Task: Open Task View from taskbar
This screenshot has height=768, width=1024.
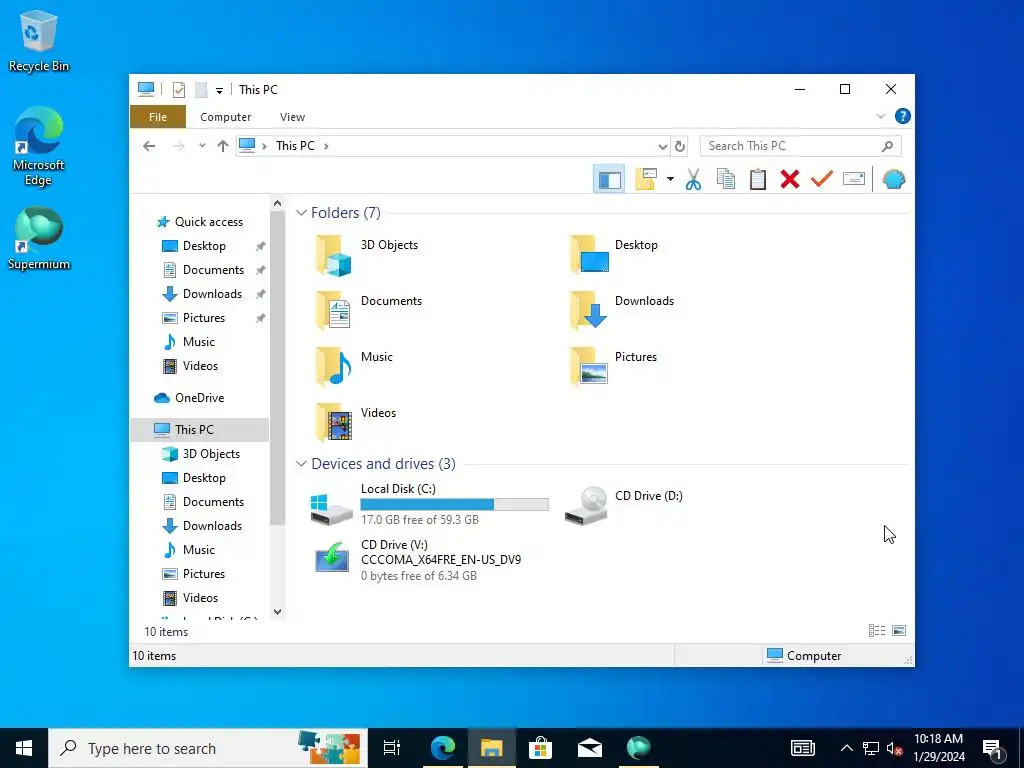Action: click(392, 748)
